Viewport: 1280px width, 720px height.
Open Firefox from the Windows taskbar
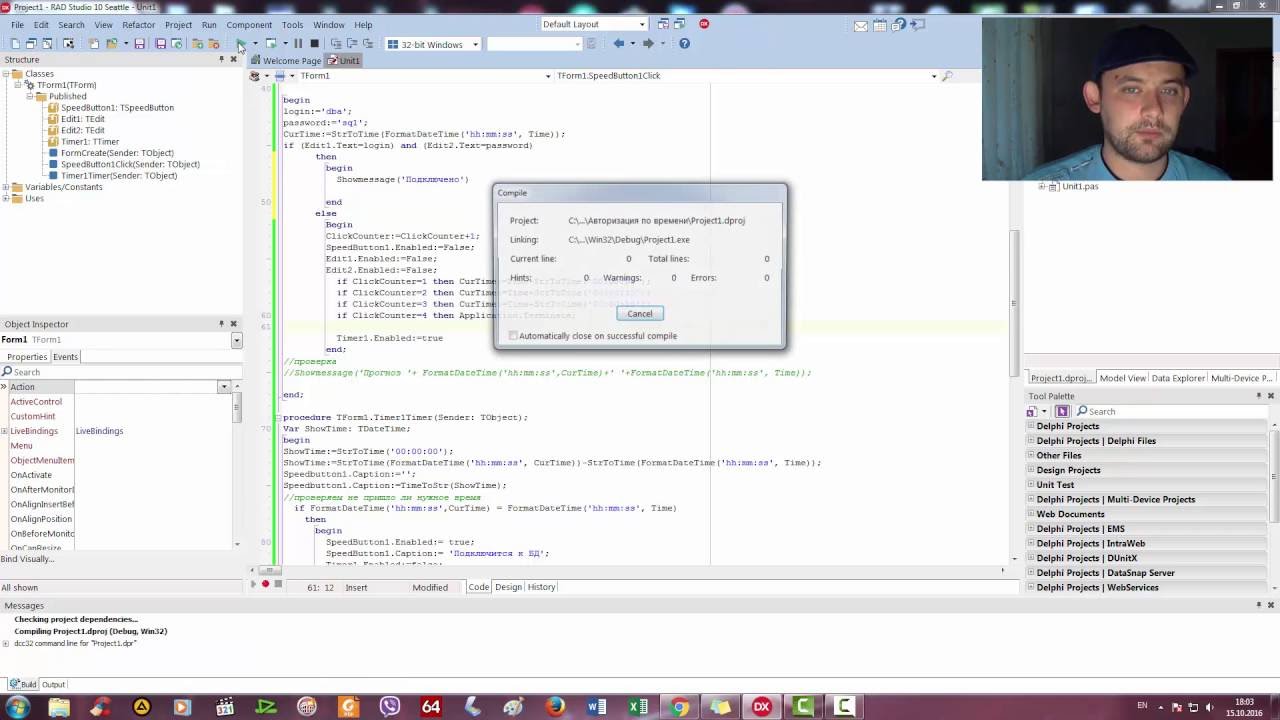[x=555, y=707]
